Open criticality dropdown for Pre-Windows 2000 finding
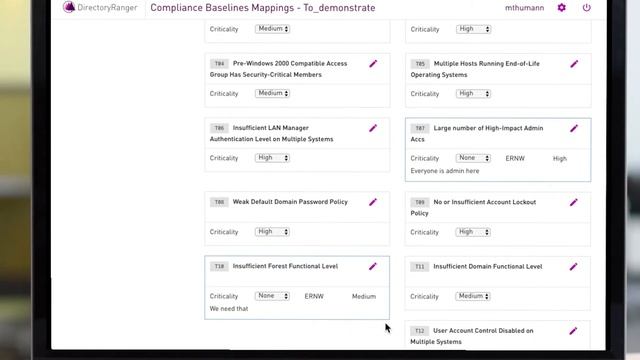Viewport: 640px width, 360px height. pyautogui.click(x=272, y=93)
